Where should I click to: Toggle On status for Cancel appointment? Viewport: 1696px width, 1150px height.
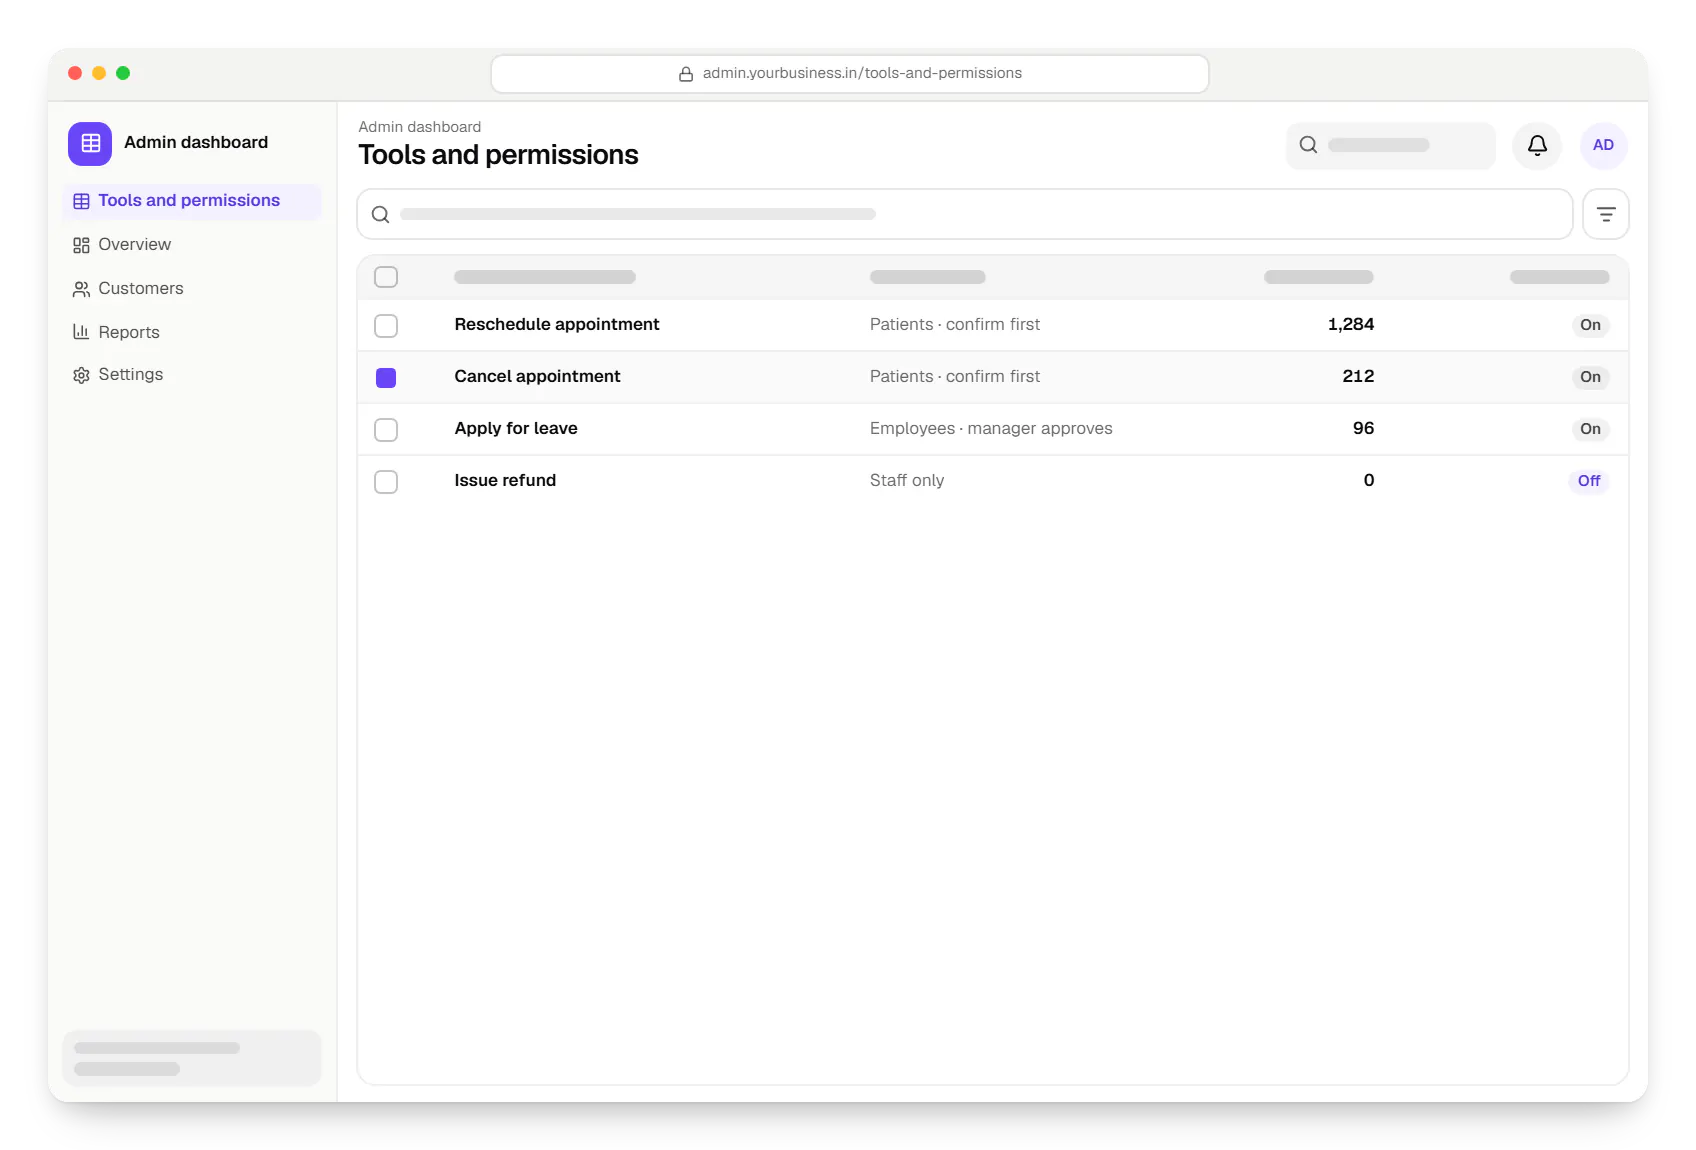1590,377
